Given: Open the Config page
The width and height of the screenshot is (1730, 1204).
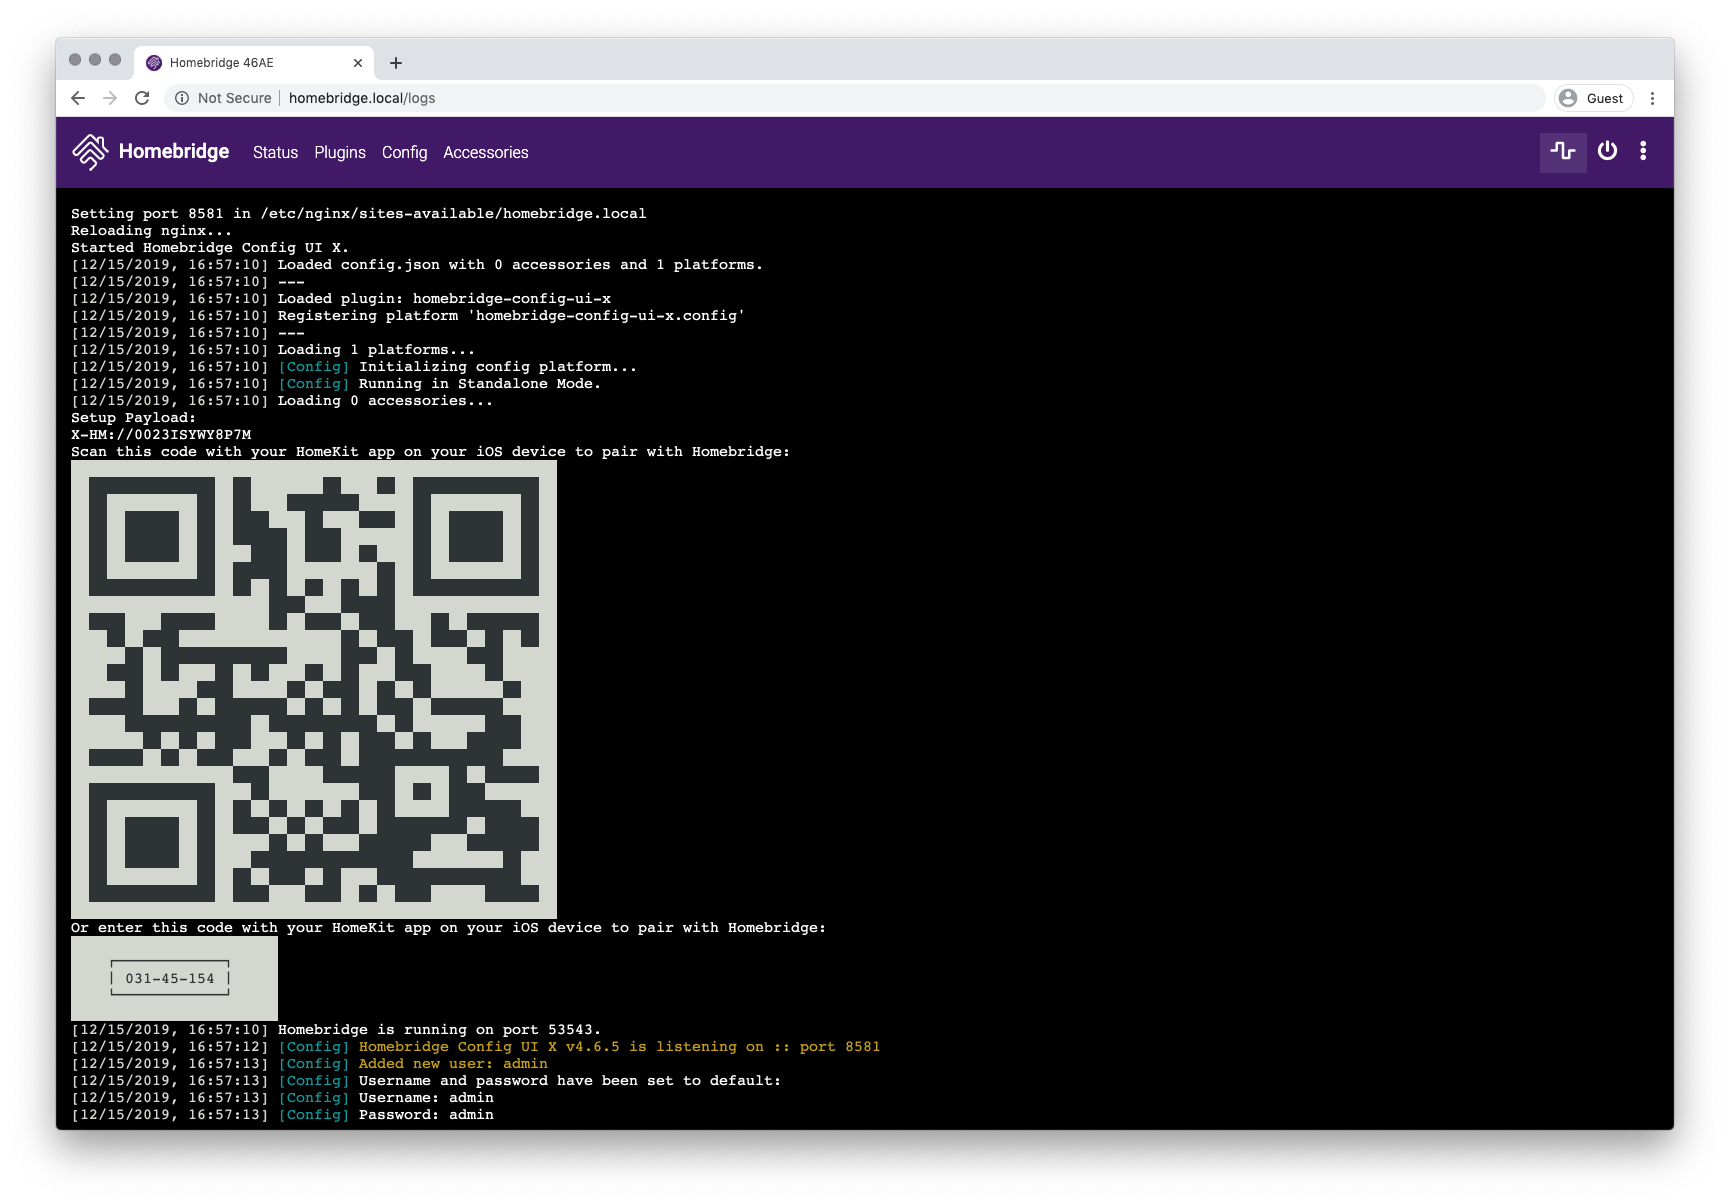Looking at the screenshot, I should tap(404, 152).
